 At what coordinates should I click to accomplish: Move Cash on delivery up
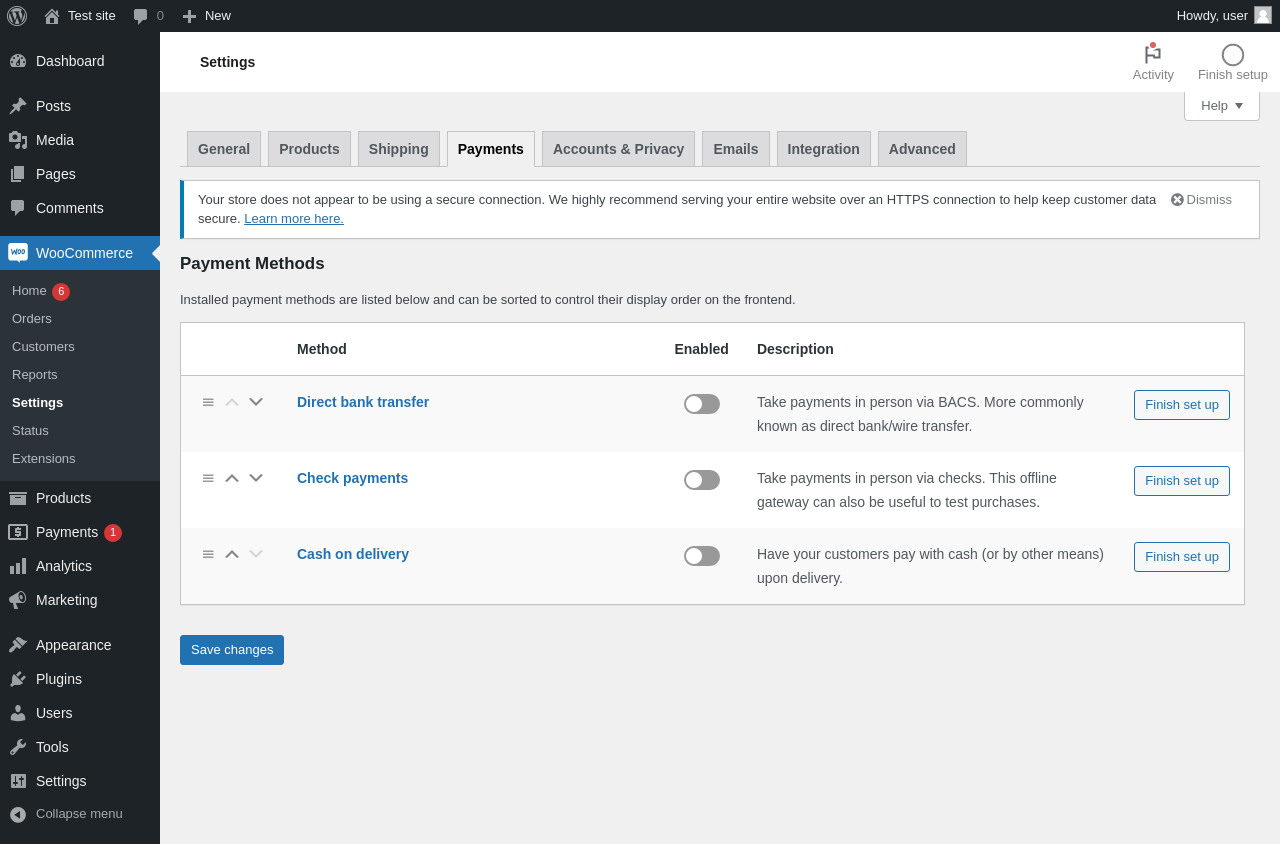pyautogui.click(x=232, y=554)
